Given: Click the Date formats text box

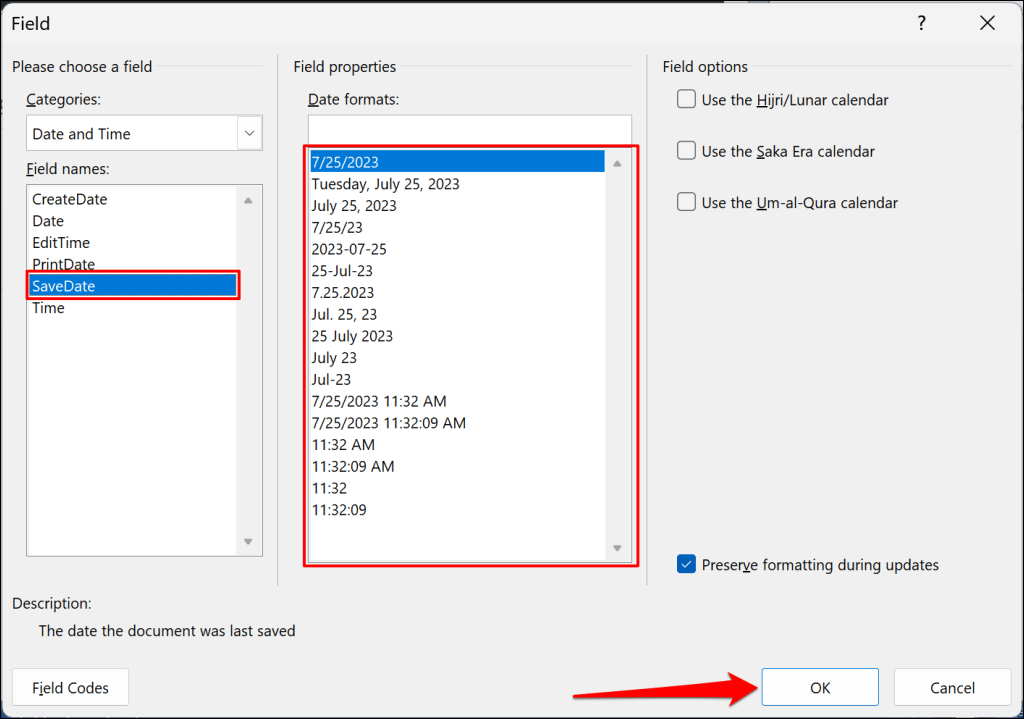Looking at the screenshot, I should [469, 129].
